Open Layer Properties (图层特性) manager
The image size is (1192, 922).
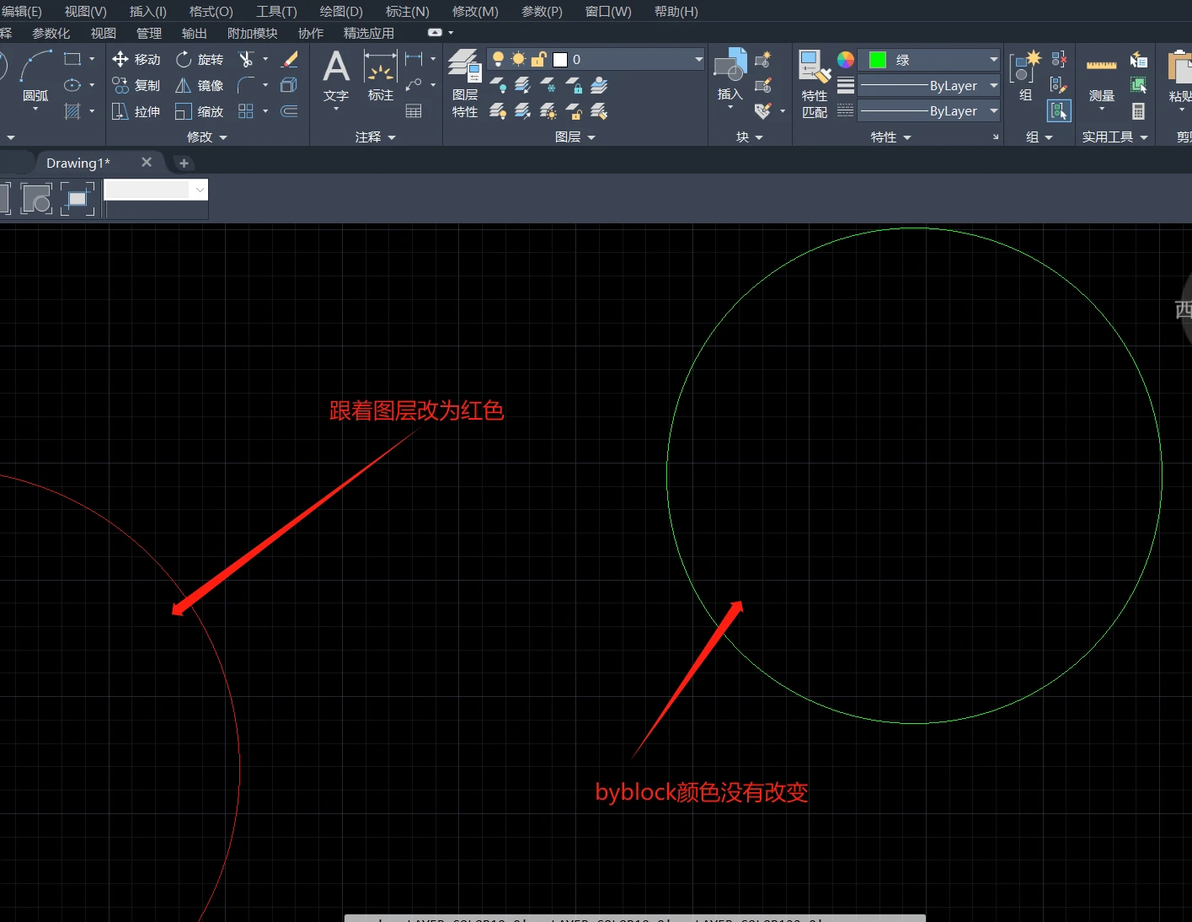(x=464, y=84)
